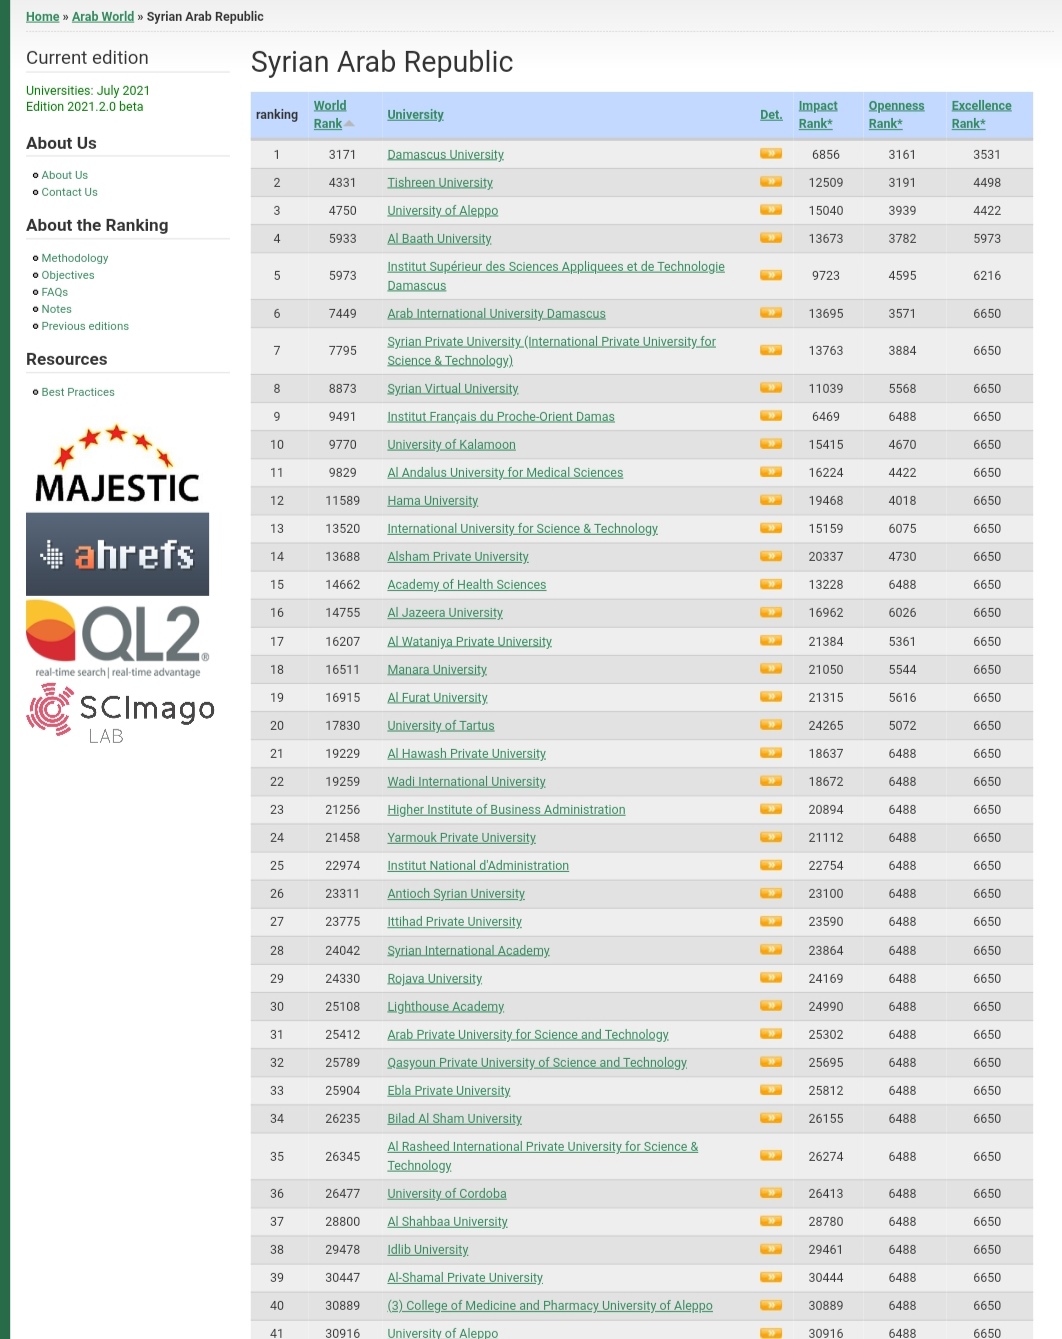Click details icon for Wadi International University
Viewport: 1062px width, 1339px height.
pos(771,781)
